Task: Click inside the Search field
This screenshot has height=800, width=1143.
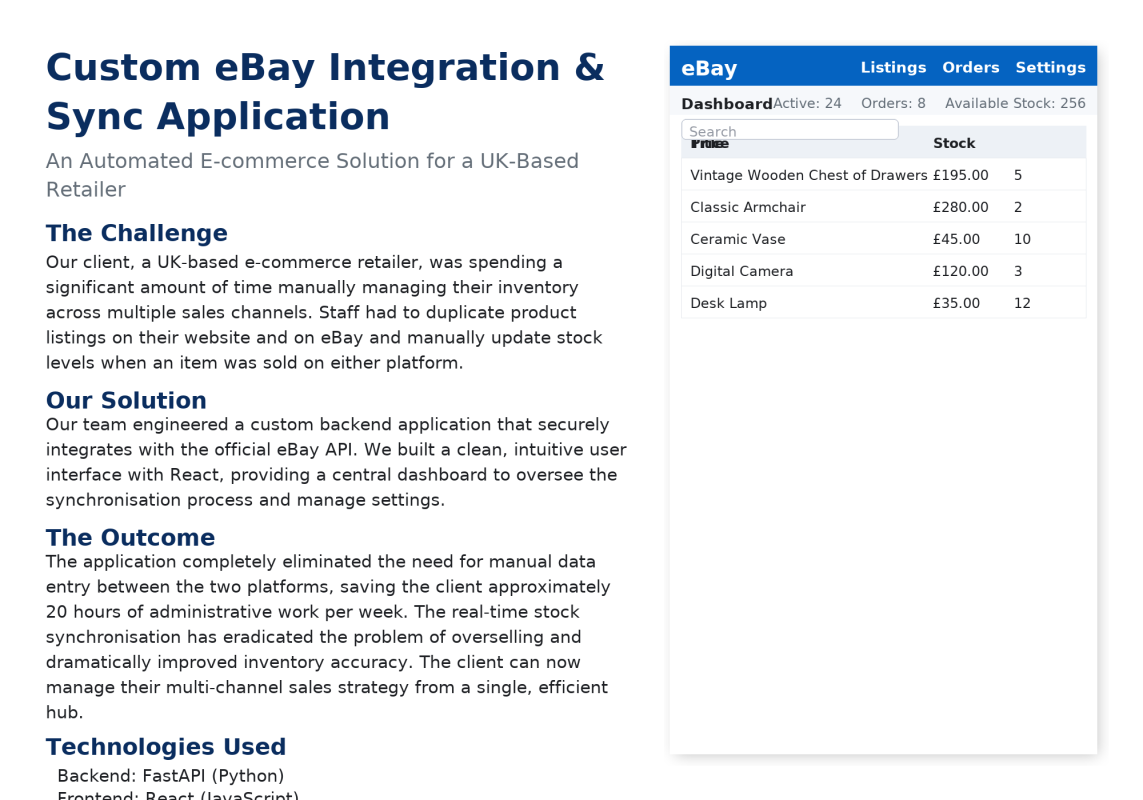Action: point(789,130)
